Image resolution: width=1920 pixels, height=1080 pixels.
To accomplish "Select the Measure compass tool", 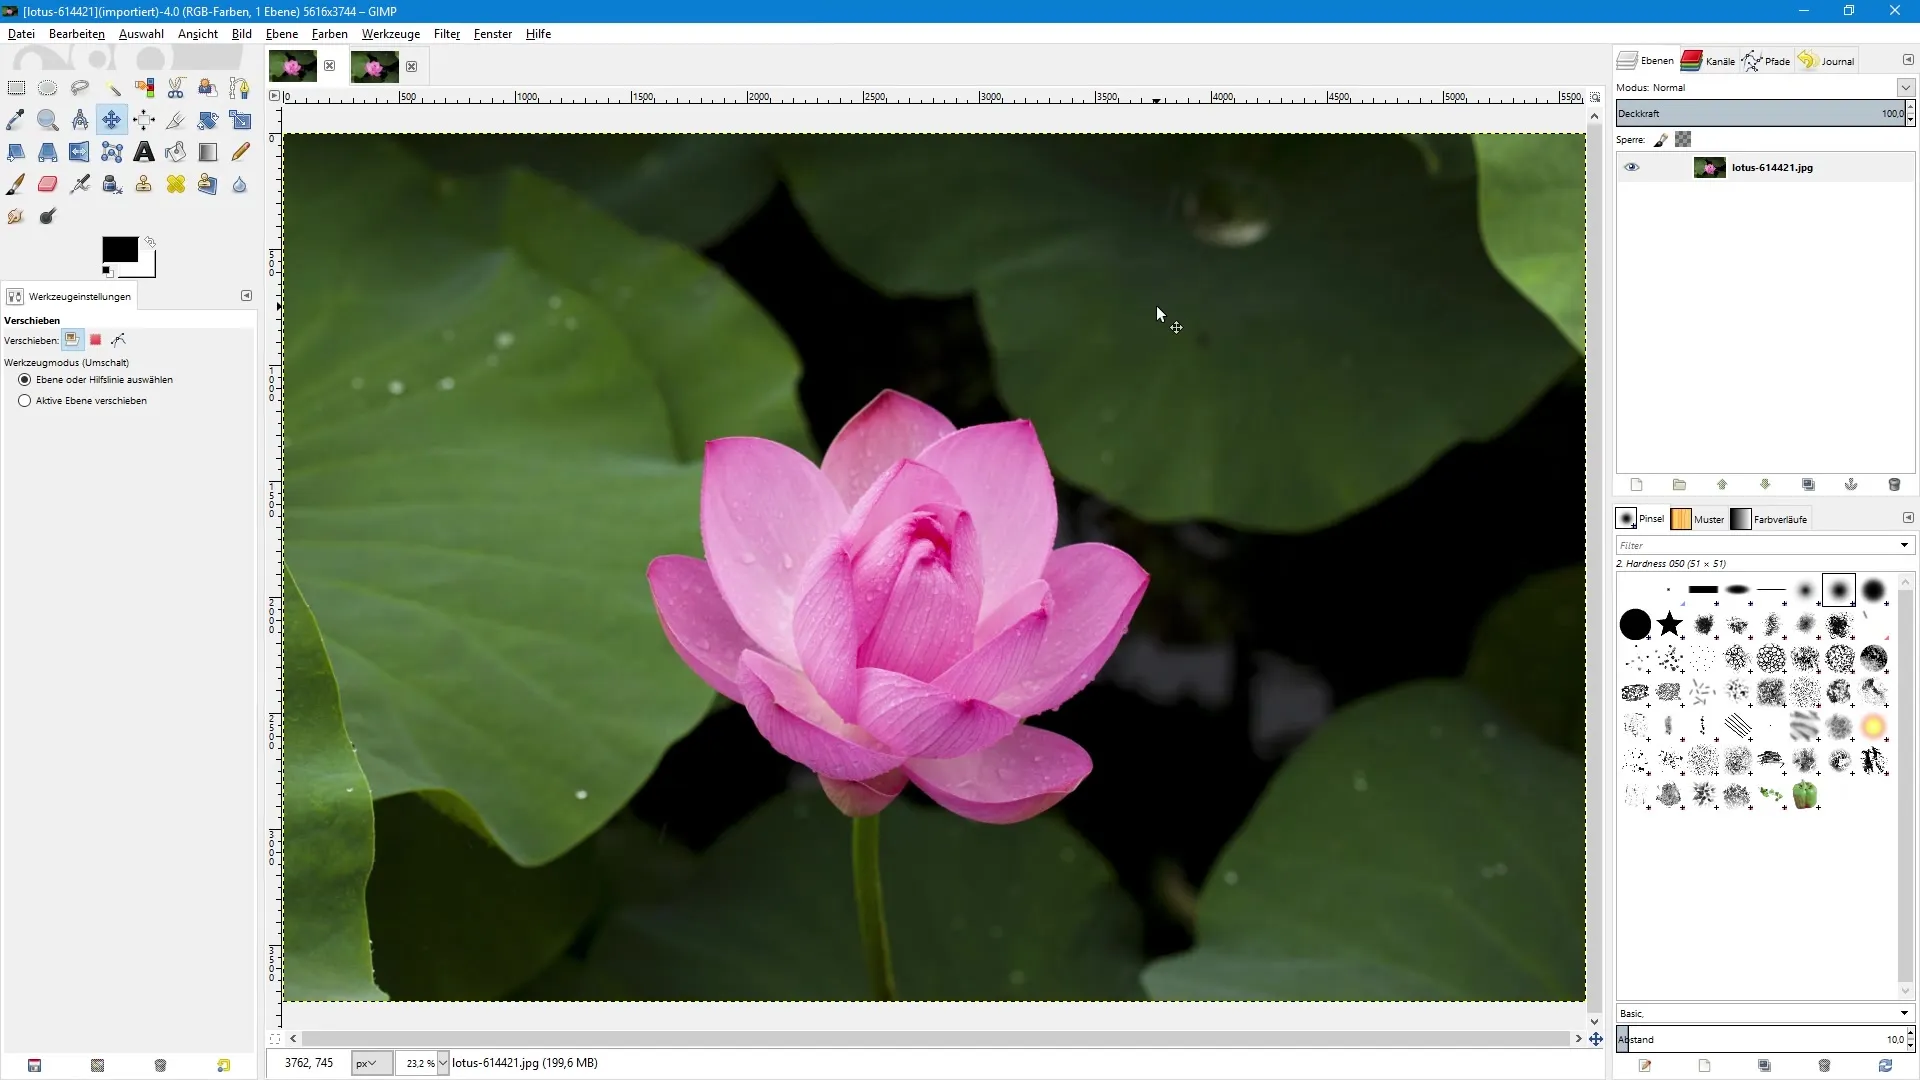I will 80,120.
